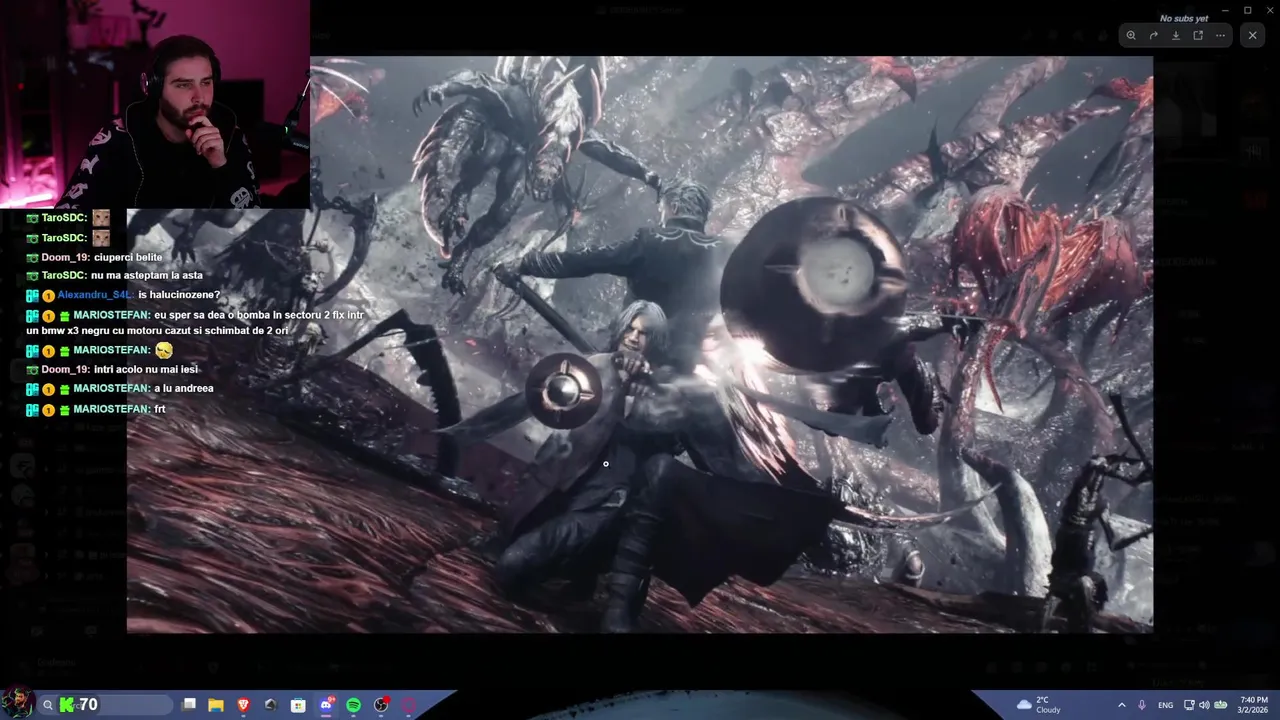Open image in browser via external link icon
The height and width of the screenshot is (720, 1280).
(x=1198, y=35)
